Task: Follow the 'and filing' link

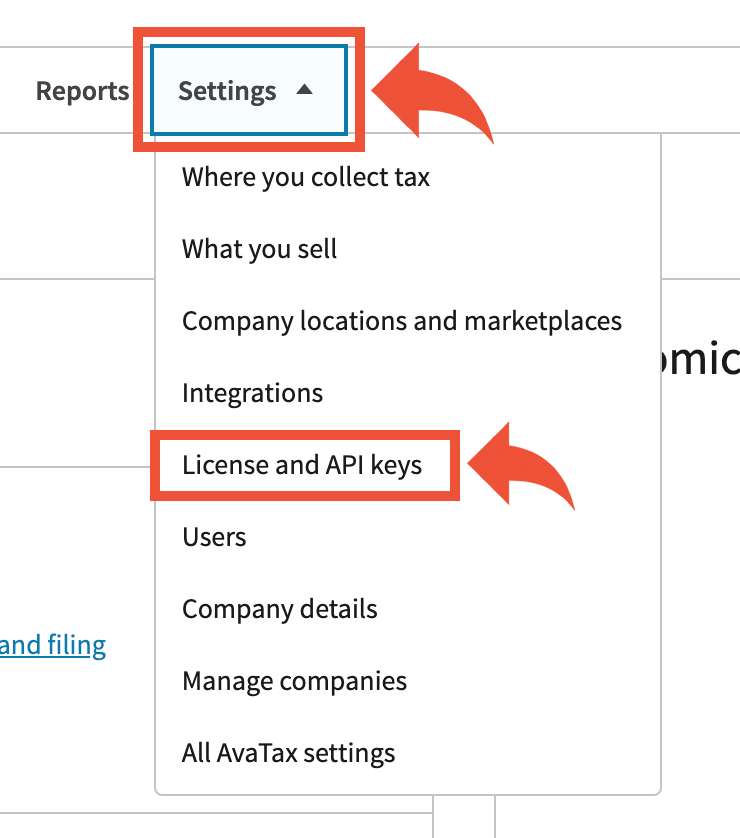Action: coord(53,645)
